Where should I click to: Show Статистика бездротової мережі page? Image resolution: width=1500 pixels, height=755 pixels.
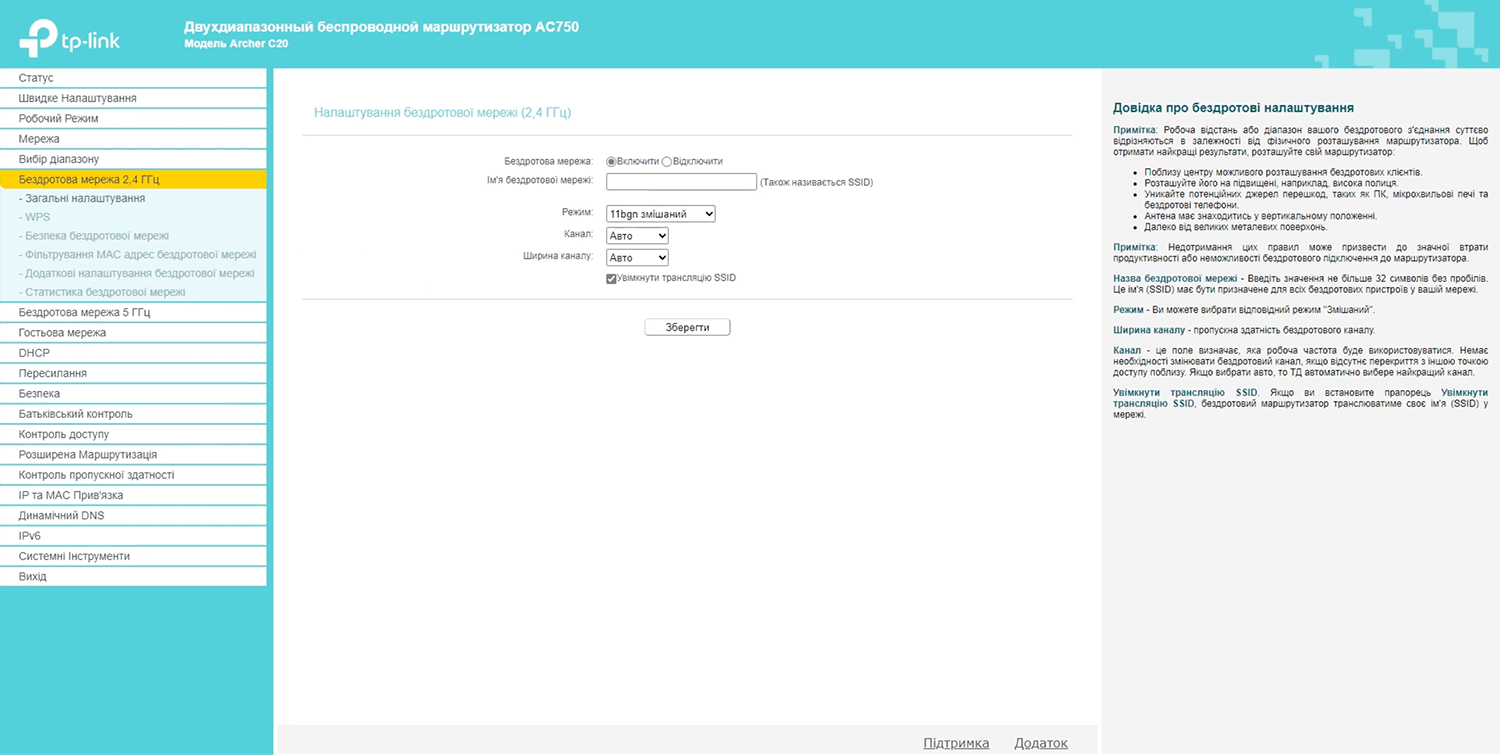click(x=104, y=292)
